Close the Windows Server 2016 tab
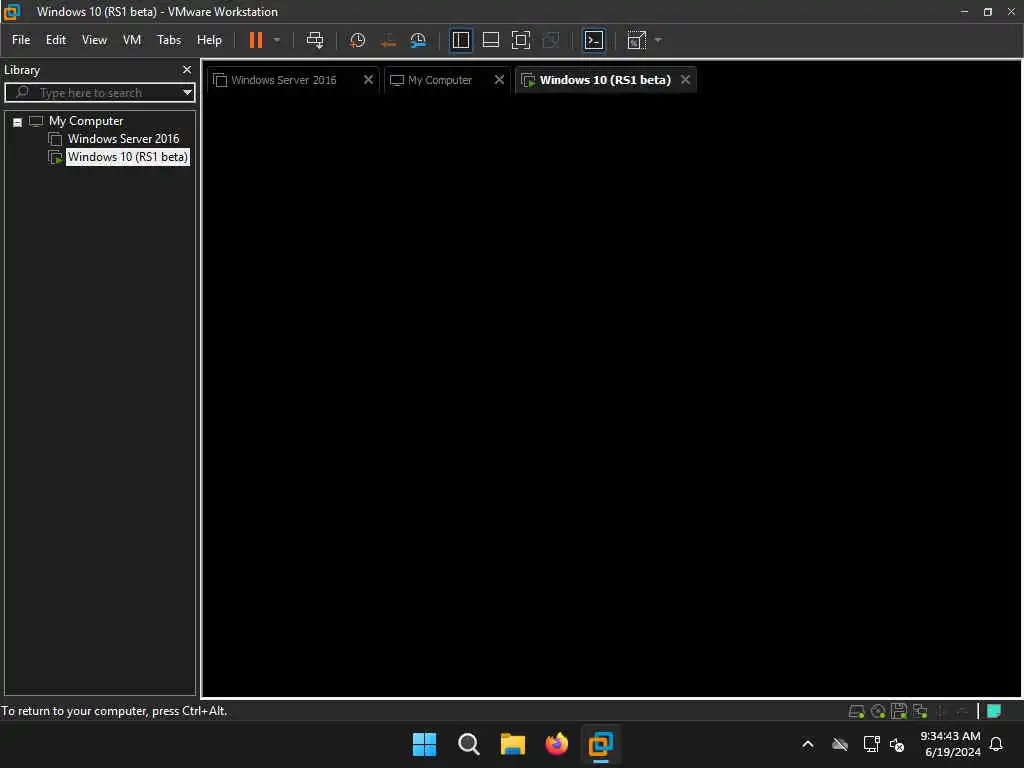Image resolution: width=1024 pixels, height=768 pixels. click(368, 80)
